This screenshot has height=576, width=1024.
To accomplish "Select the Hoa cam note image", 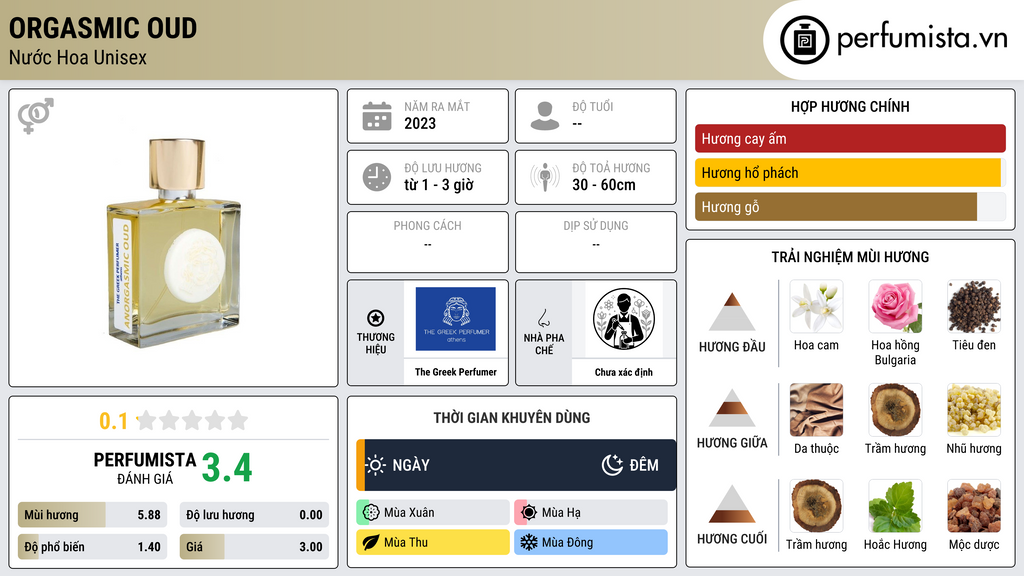I will tap(816, 307).
